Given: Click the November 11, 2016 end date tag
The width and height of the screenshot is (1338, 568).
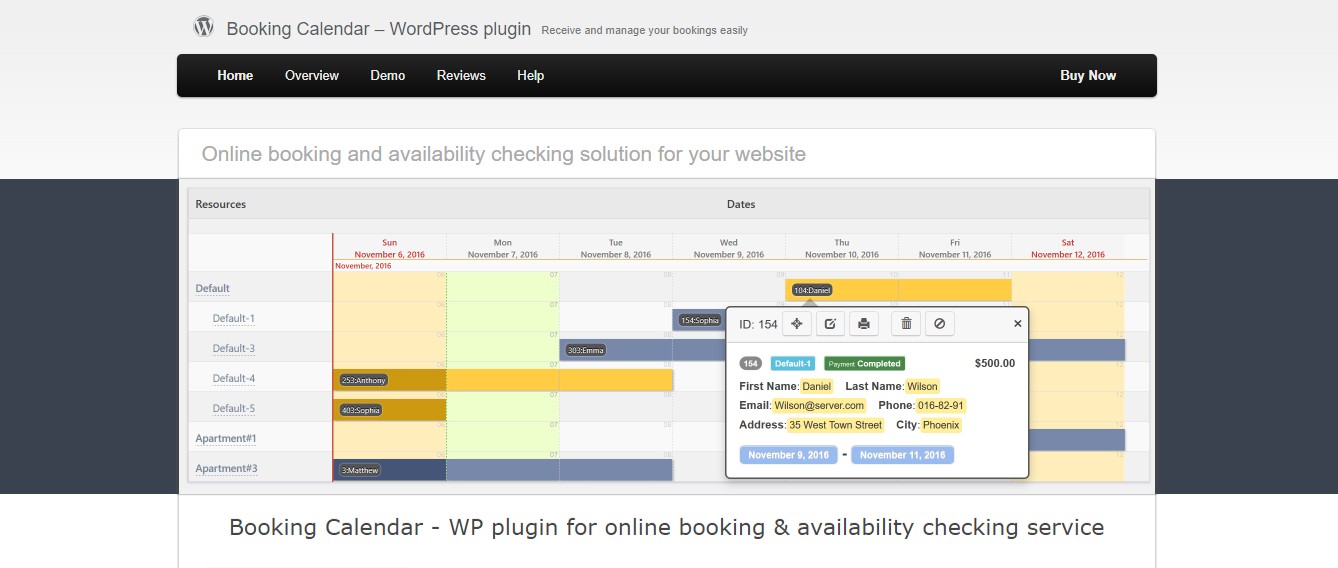Looking at the screenshot, I should coord(903,455).
